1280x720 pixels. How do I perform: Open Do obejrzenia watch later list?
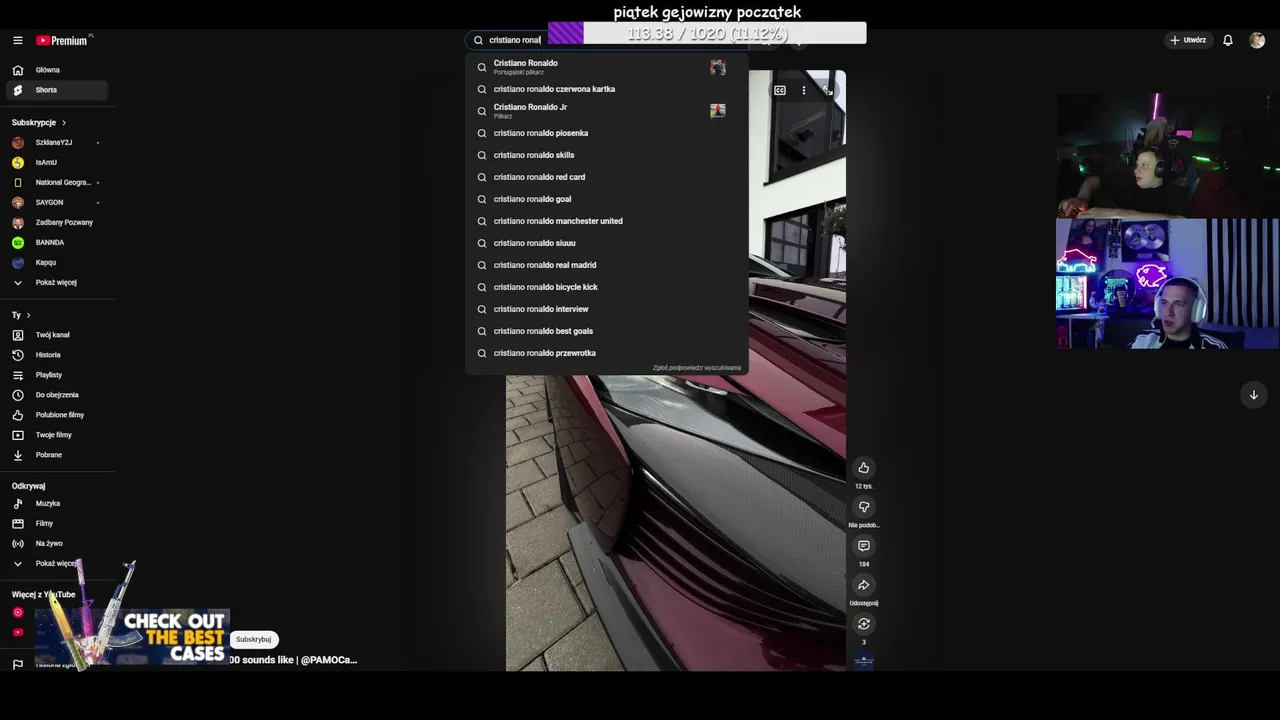click(x=57, y=395)
